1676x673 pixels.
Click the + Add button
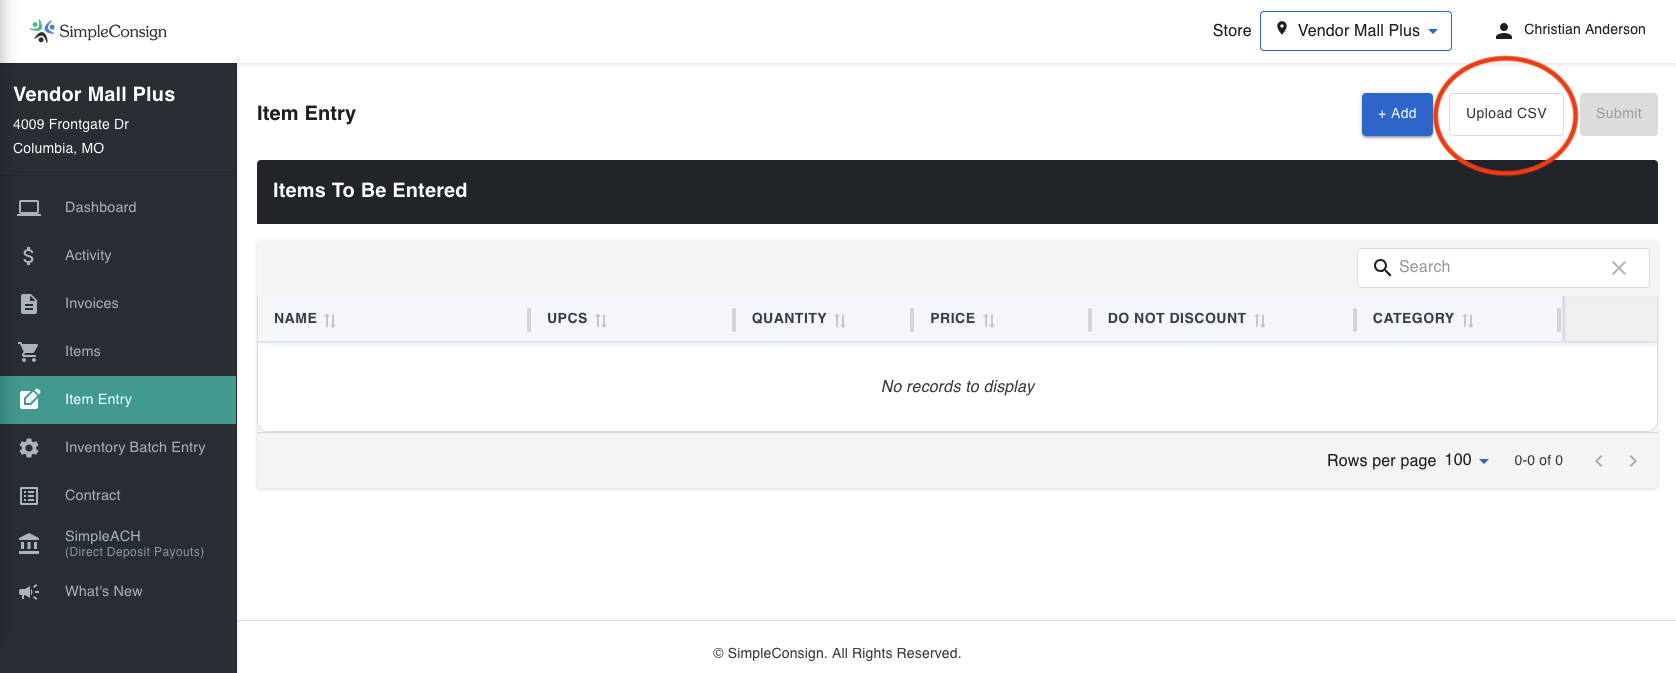click(1397, 114)
